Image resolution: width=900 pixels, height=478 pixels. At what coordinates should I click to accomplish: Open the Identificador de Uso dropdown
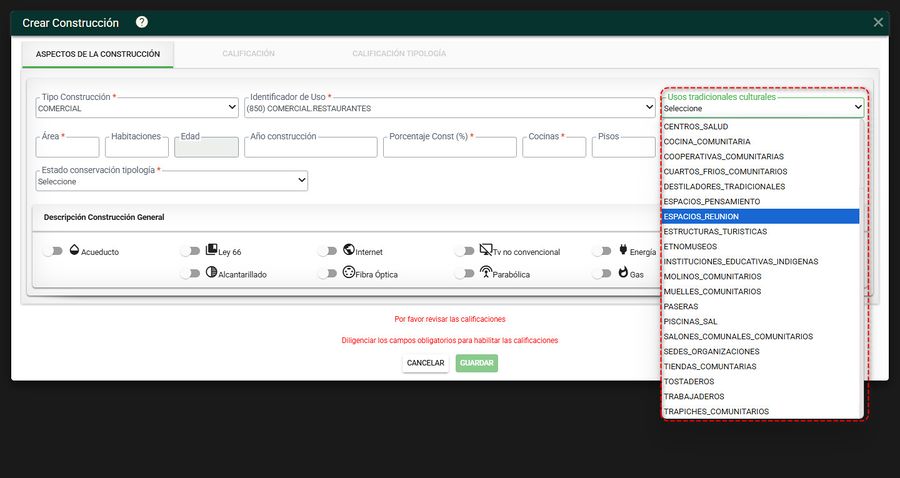tap(449, 108)
